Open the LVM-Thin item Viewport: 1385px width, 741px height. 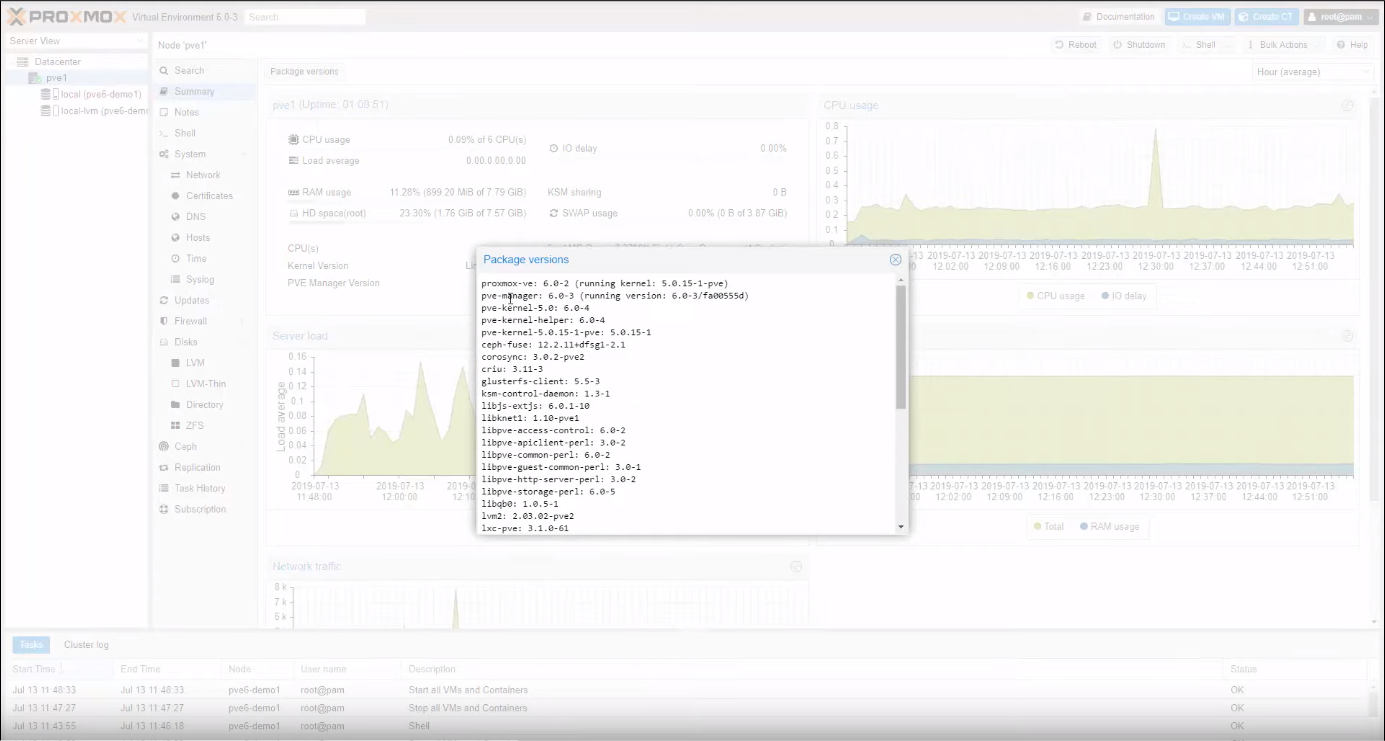pos(205,384)
